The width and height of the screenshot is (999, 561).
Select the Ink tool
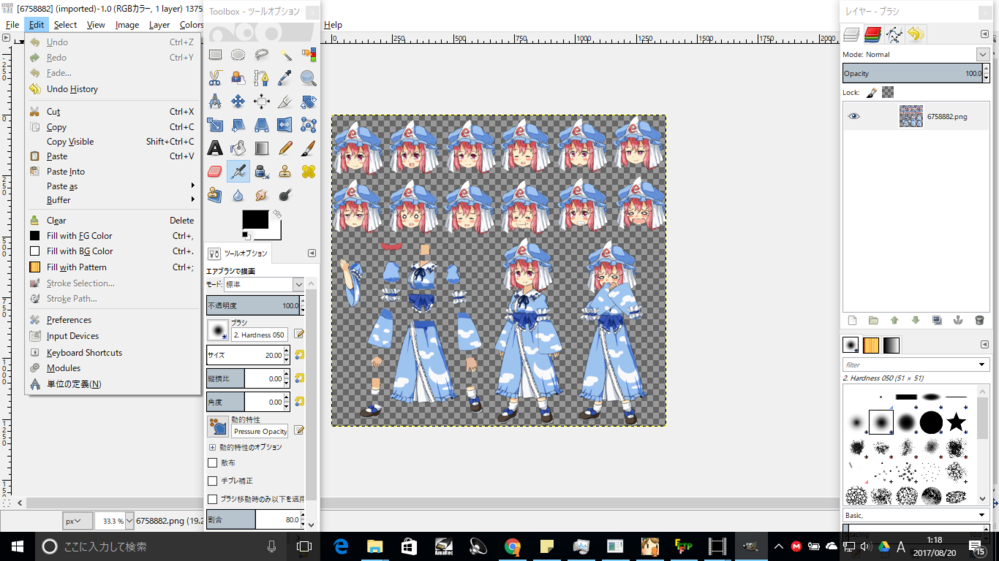tap(261, 171)
